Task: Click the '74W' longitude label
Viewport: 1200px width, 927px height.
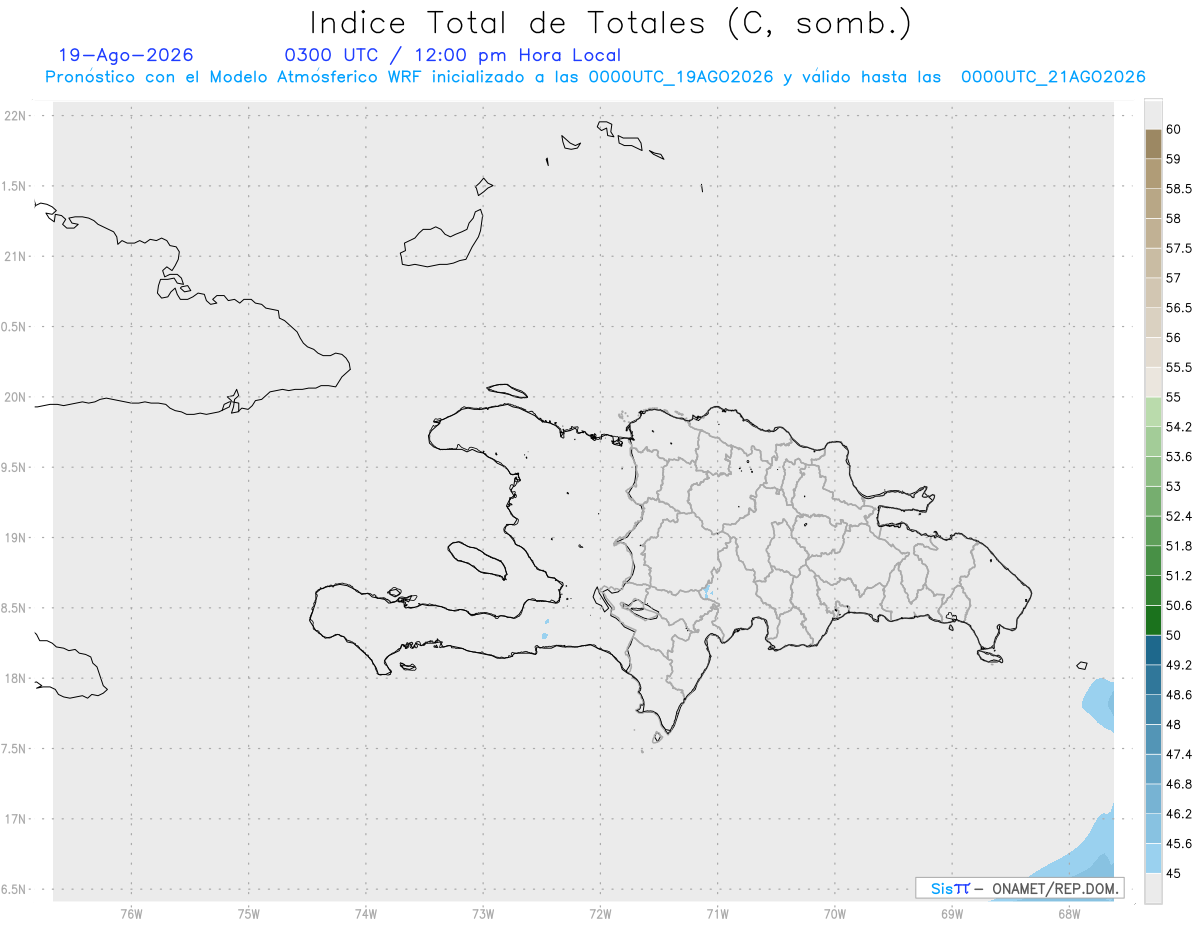Action: [366, 914]
